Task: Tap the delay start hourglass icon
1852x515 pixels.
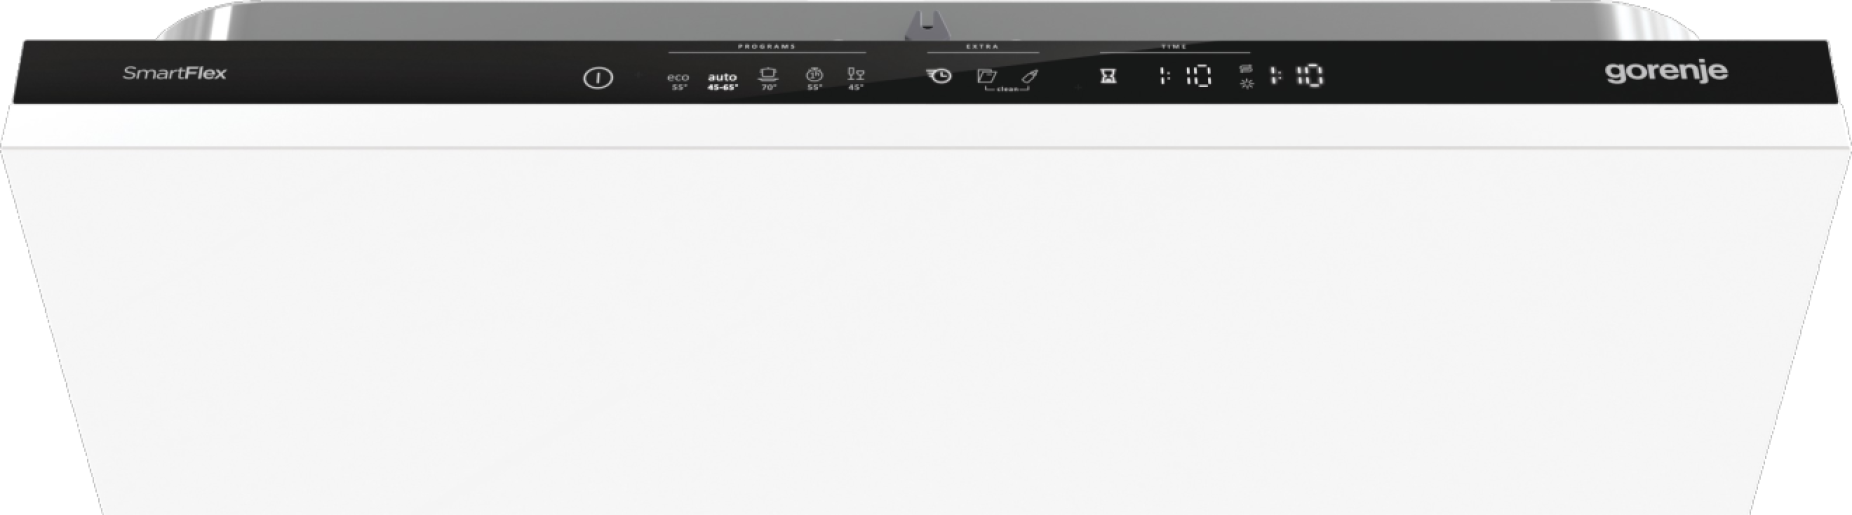Action: (x=1108, y=76)
